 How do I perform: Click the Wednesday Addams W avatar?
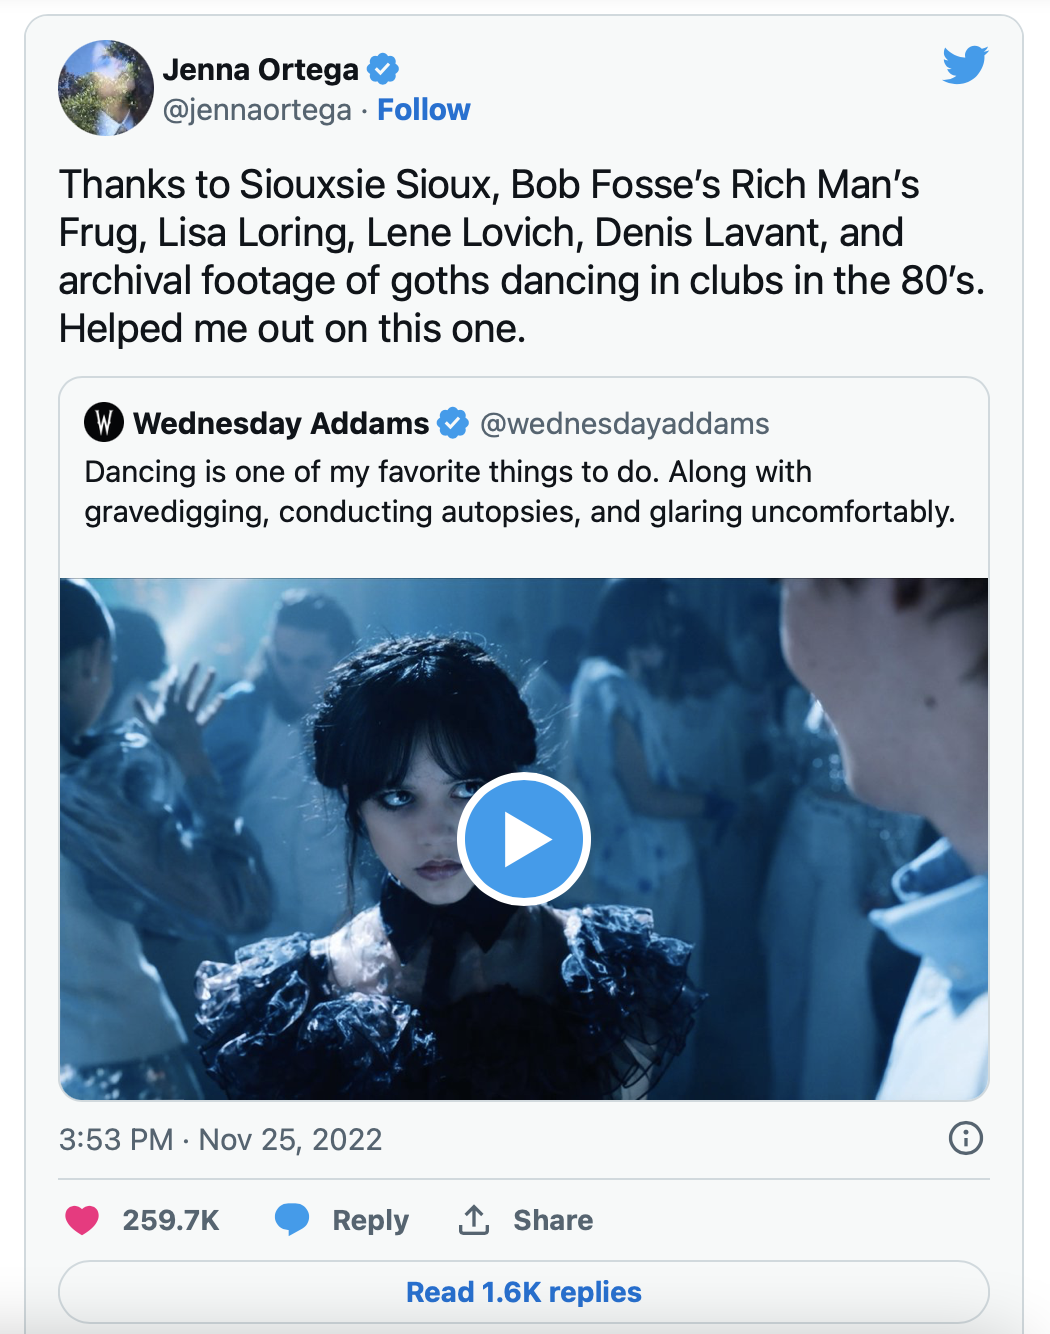pyautogui.click(x=104, y=422)
